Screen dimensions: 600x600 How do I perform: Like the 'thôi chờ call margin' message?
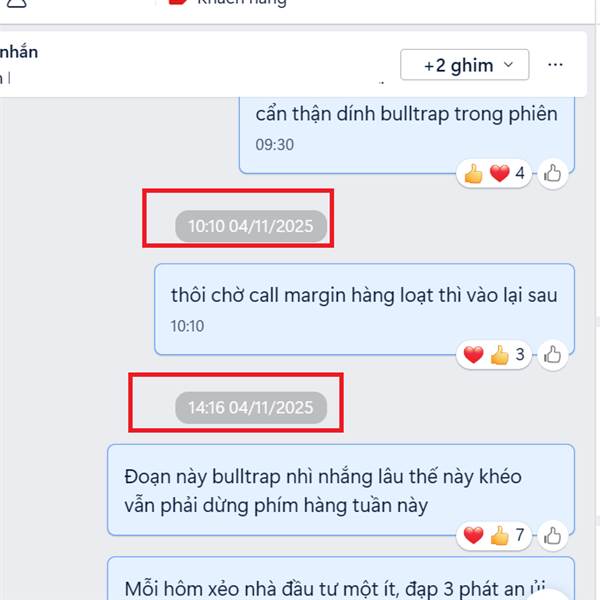point(552,355)
